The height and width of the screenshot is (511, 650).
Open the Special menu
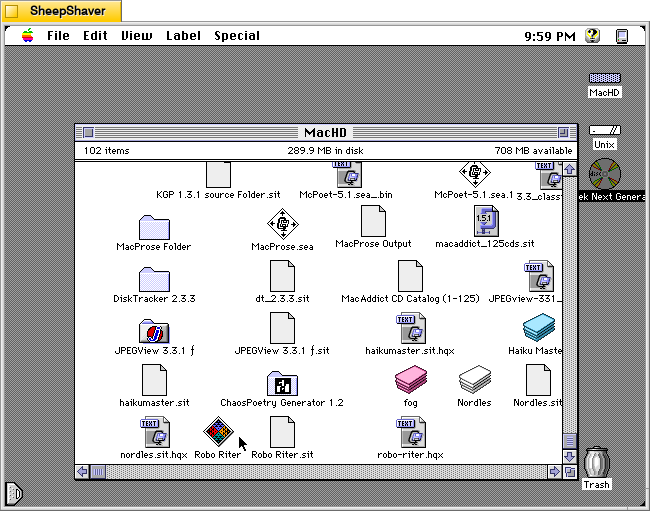click(237, 36)
